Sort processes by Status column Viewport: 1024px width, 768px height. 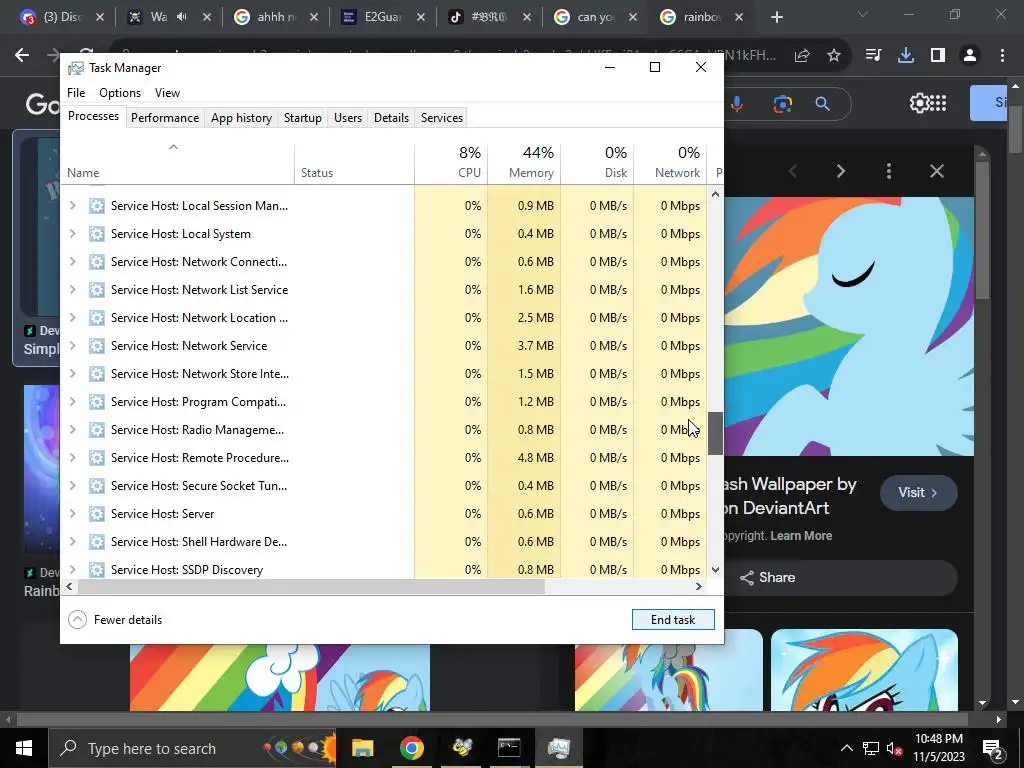pos(354,162)
